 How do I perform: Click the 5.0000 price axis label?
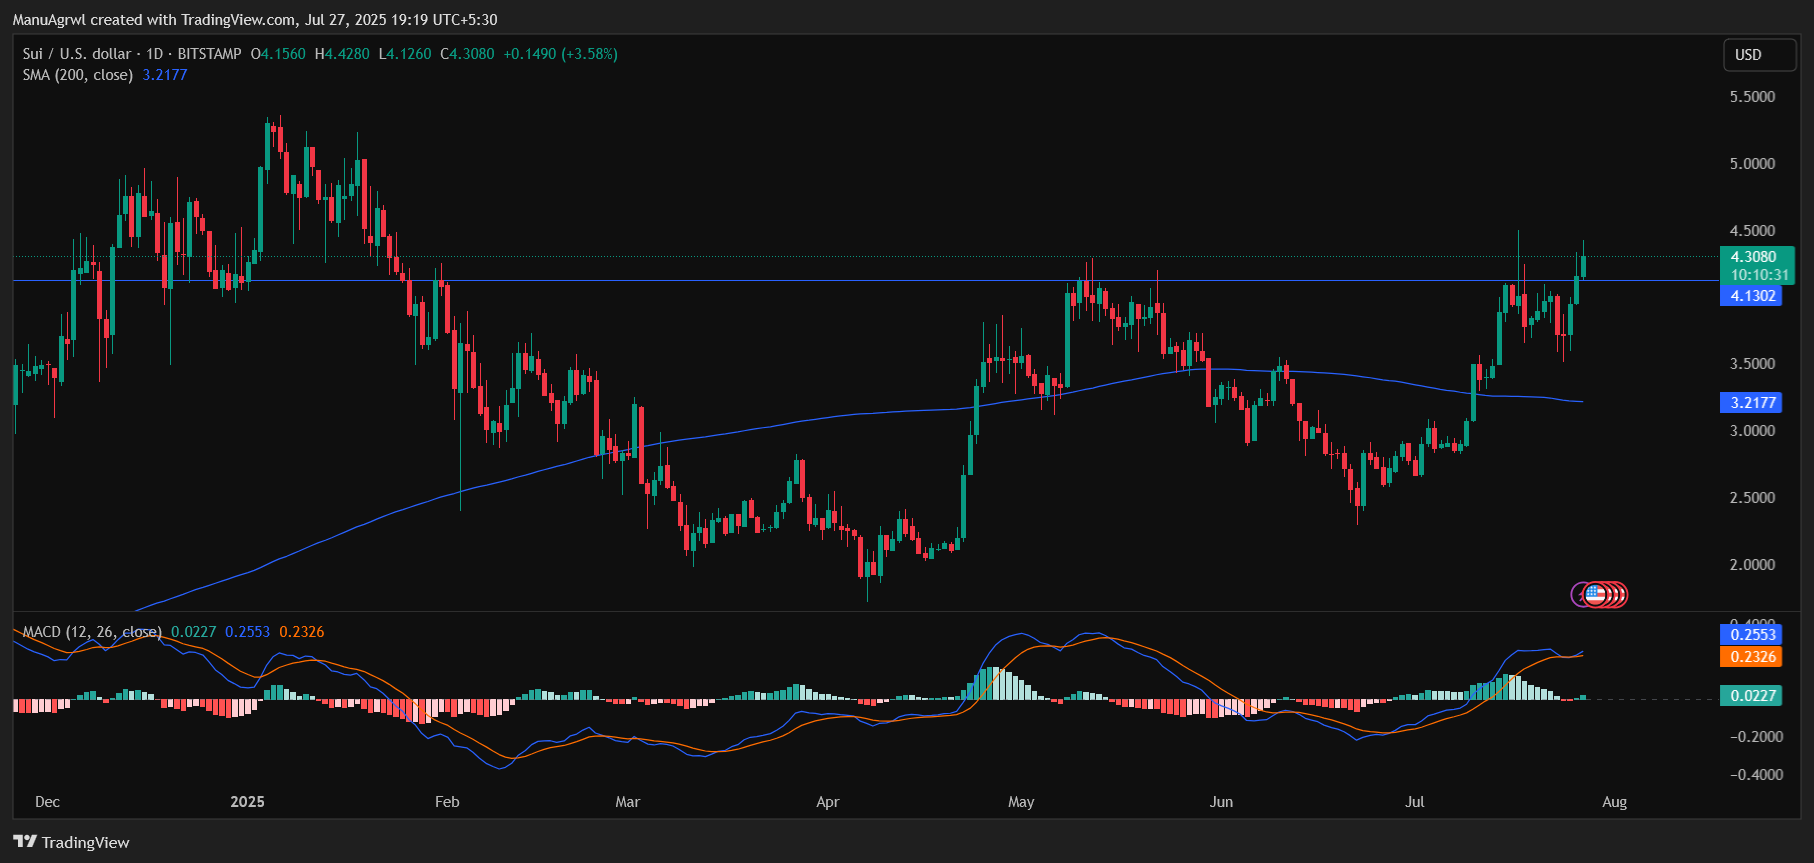click(1752, 164)
